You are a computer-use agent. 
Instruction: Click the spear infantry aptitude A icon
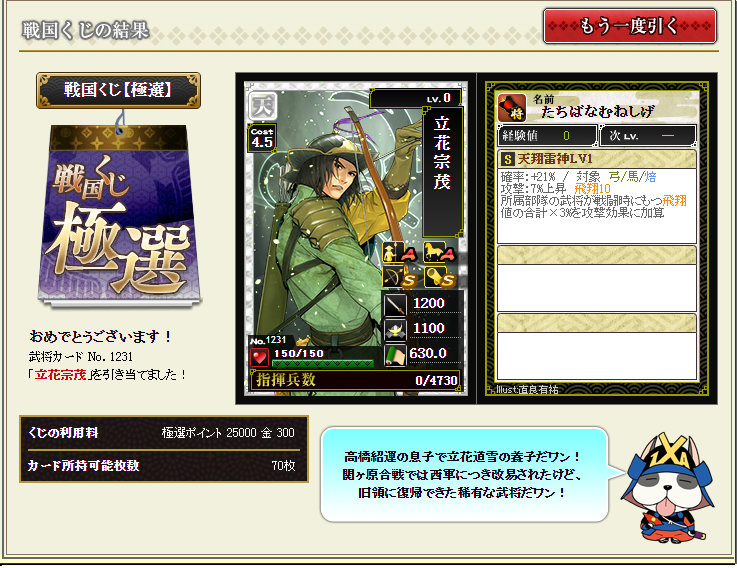click(400, 252)
